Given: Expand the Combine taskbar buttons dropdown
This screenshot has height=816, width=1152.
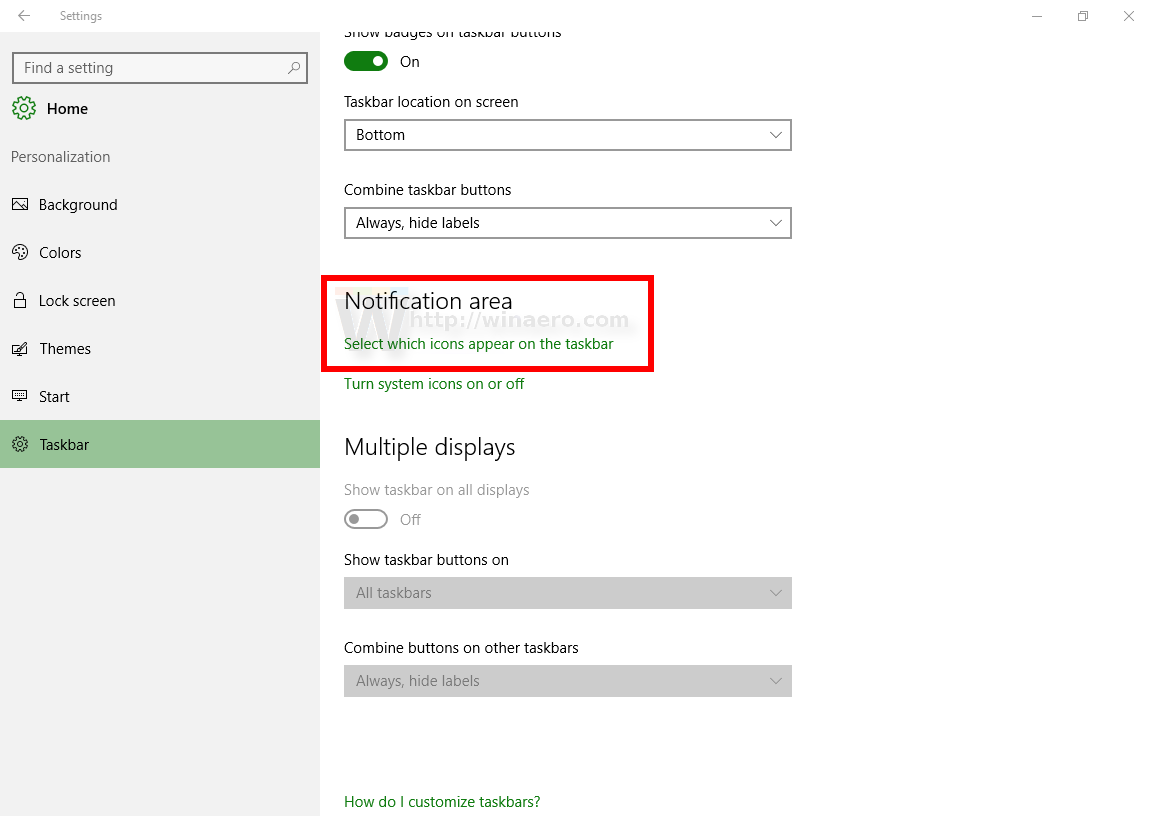Looking at the screenshot, I should (x=567, y=223).
